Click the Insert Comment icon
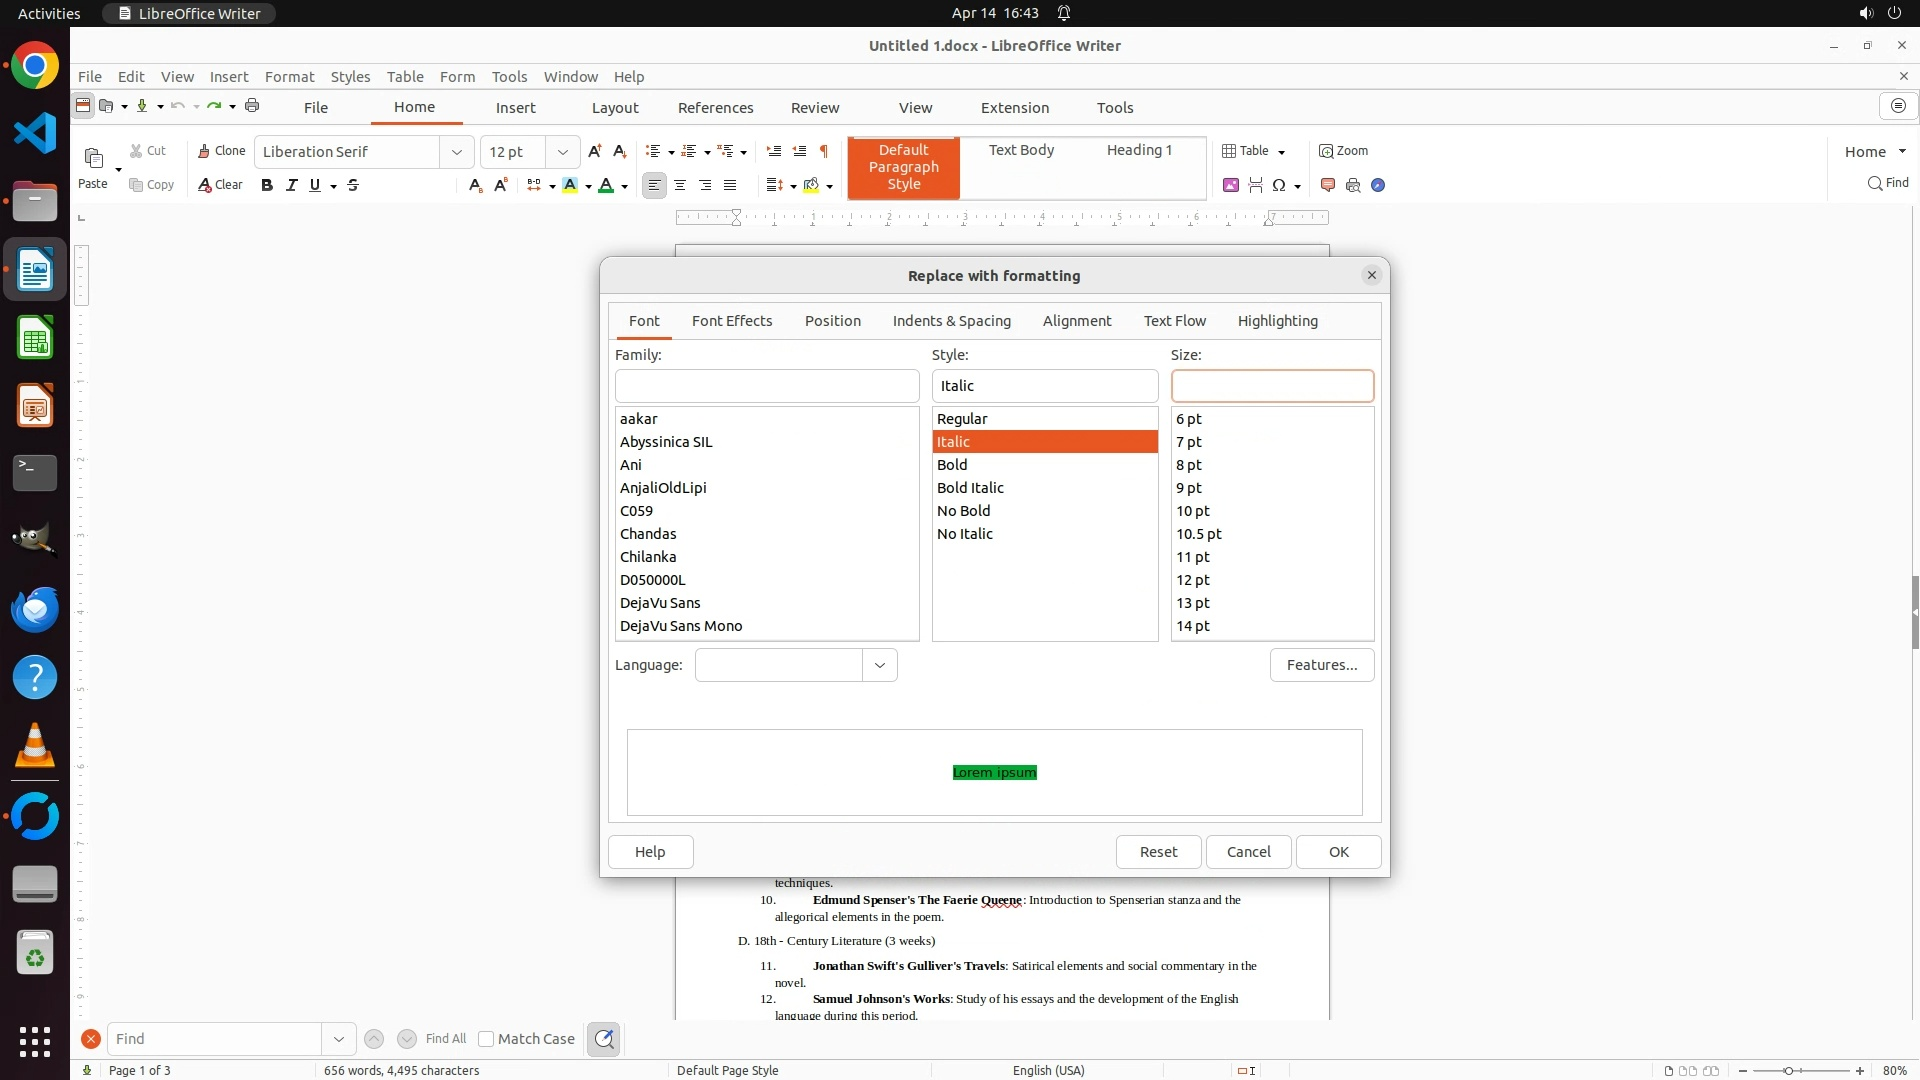1920x1080 pixels. coord(1328,185)
